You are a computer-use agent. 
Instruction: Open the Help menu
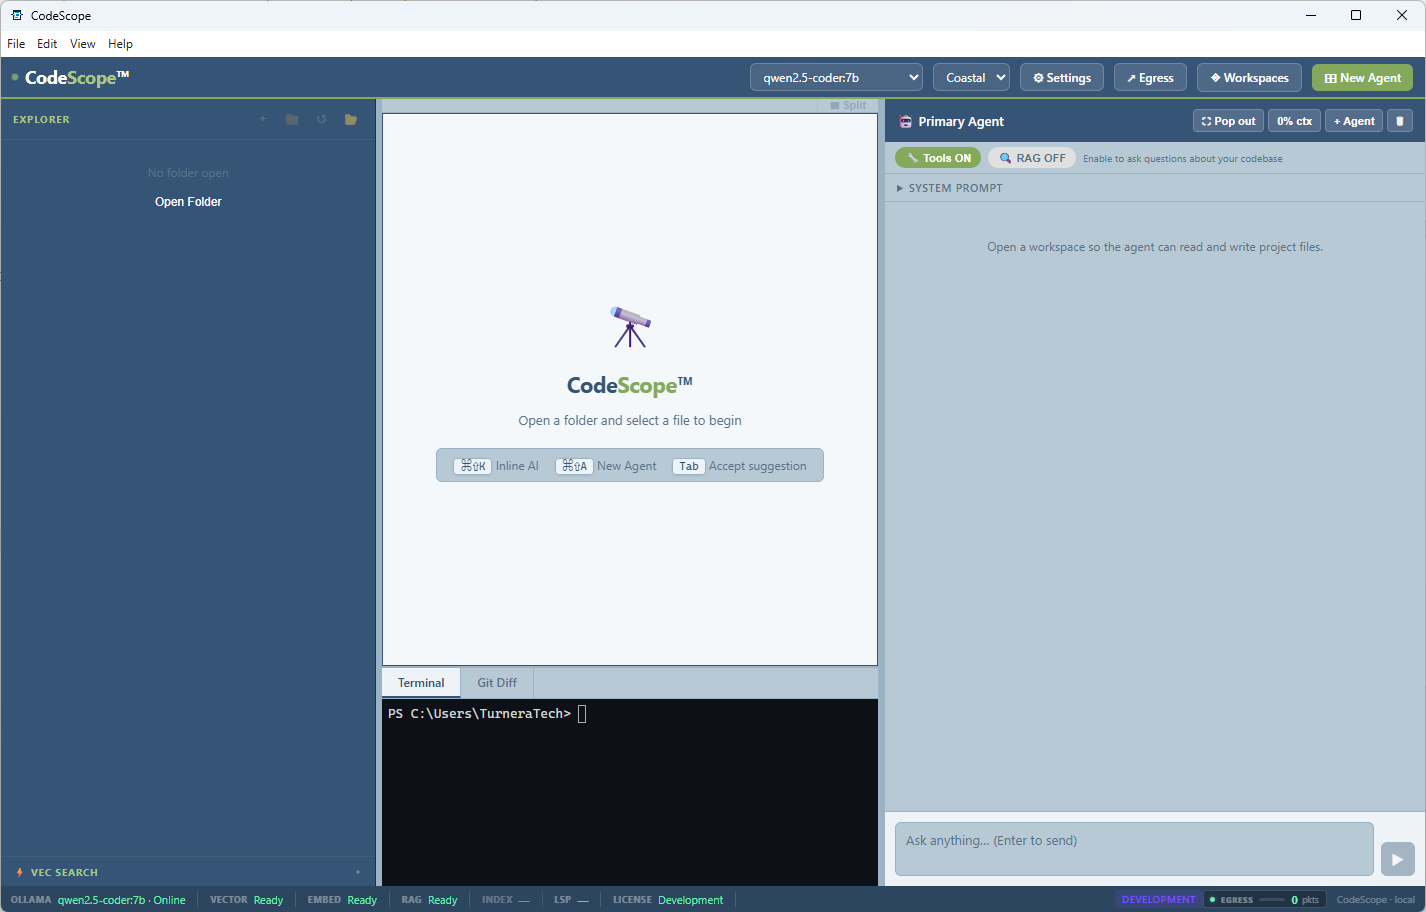coord(120,44)
